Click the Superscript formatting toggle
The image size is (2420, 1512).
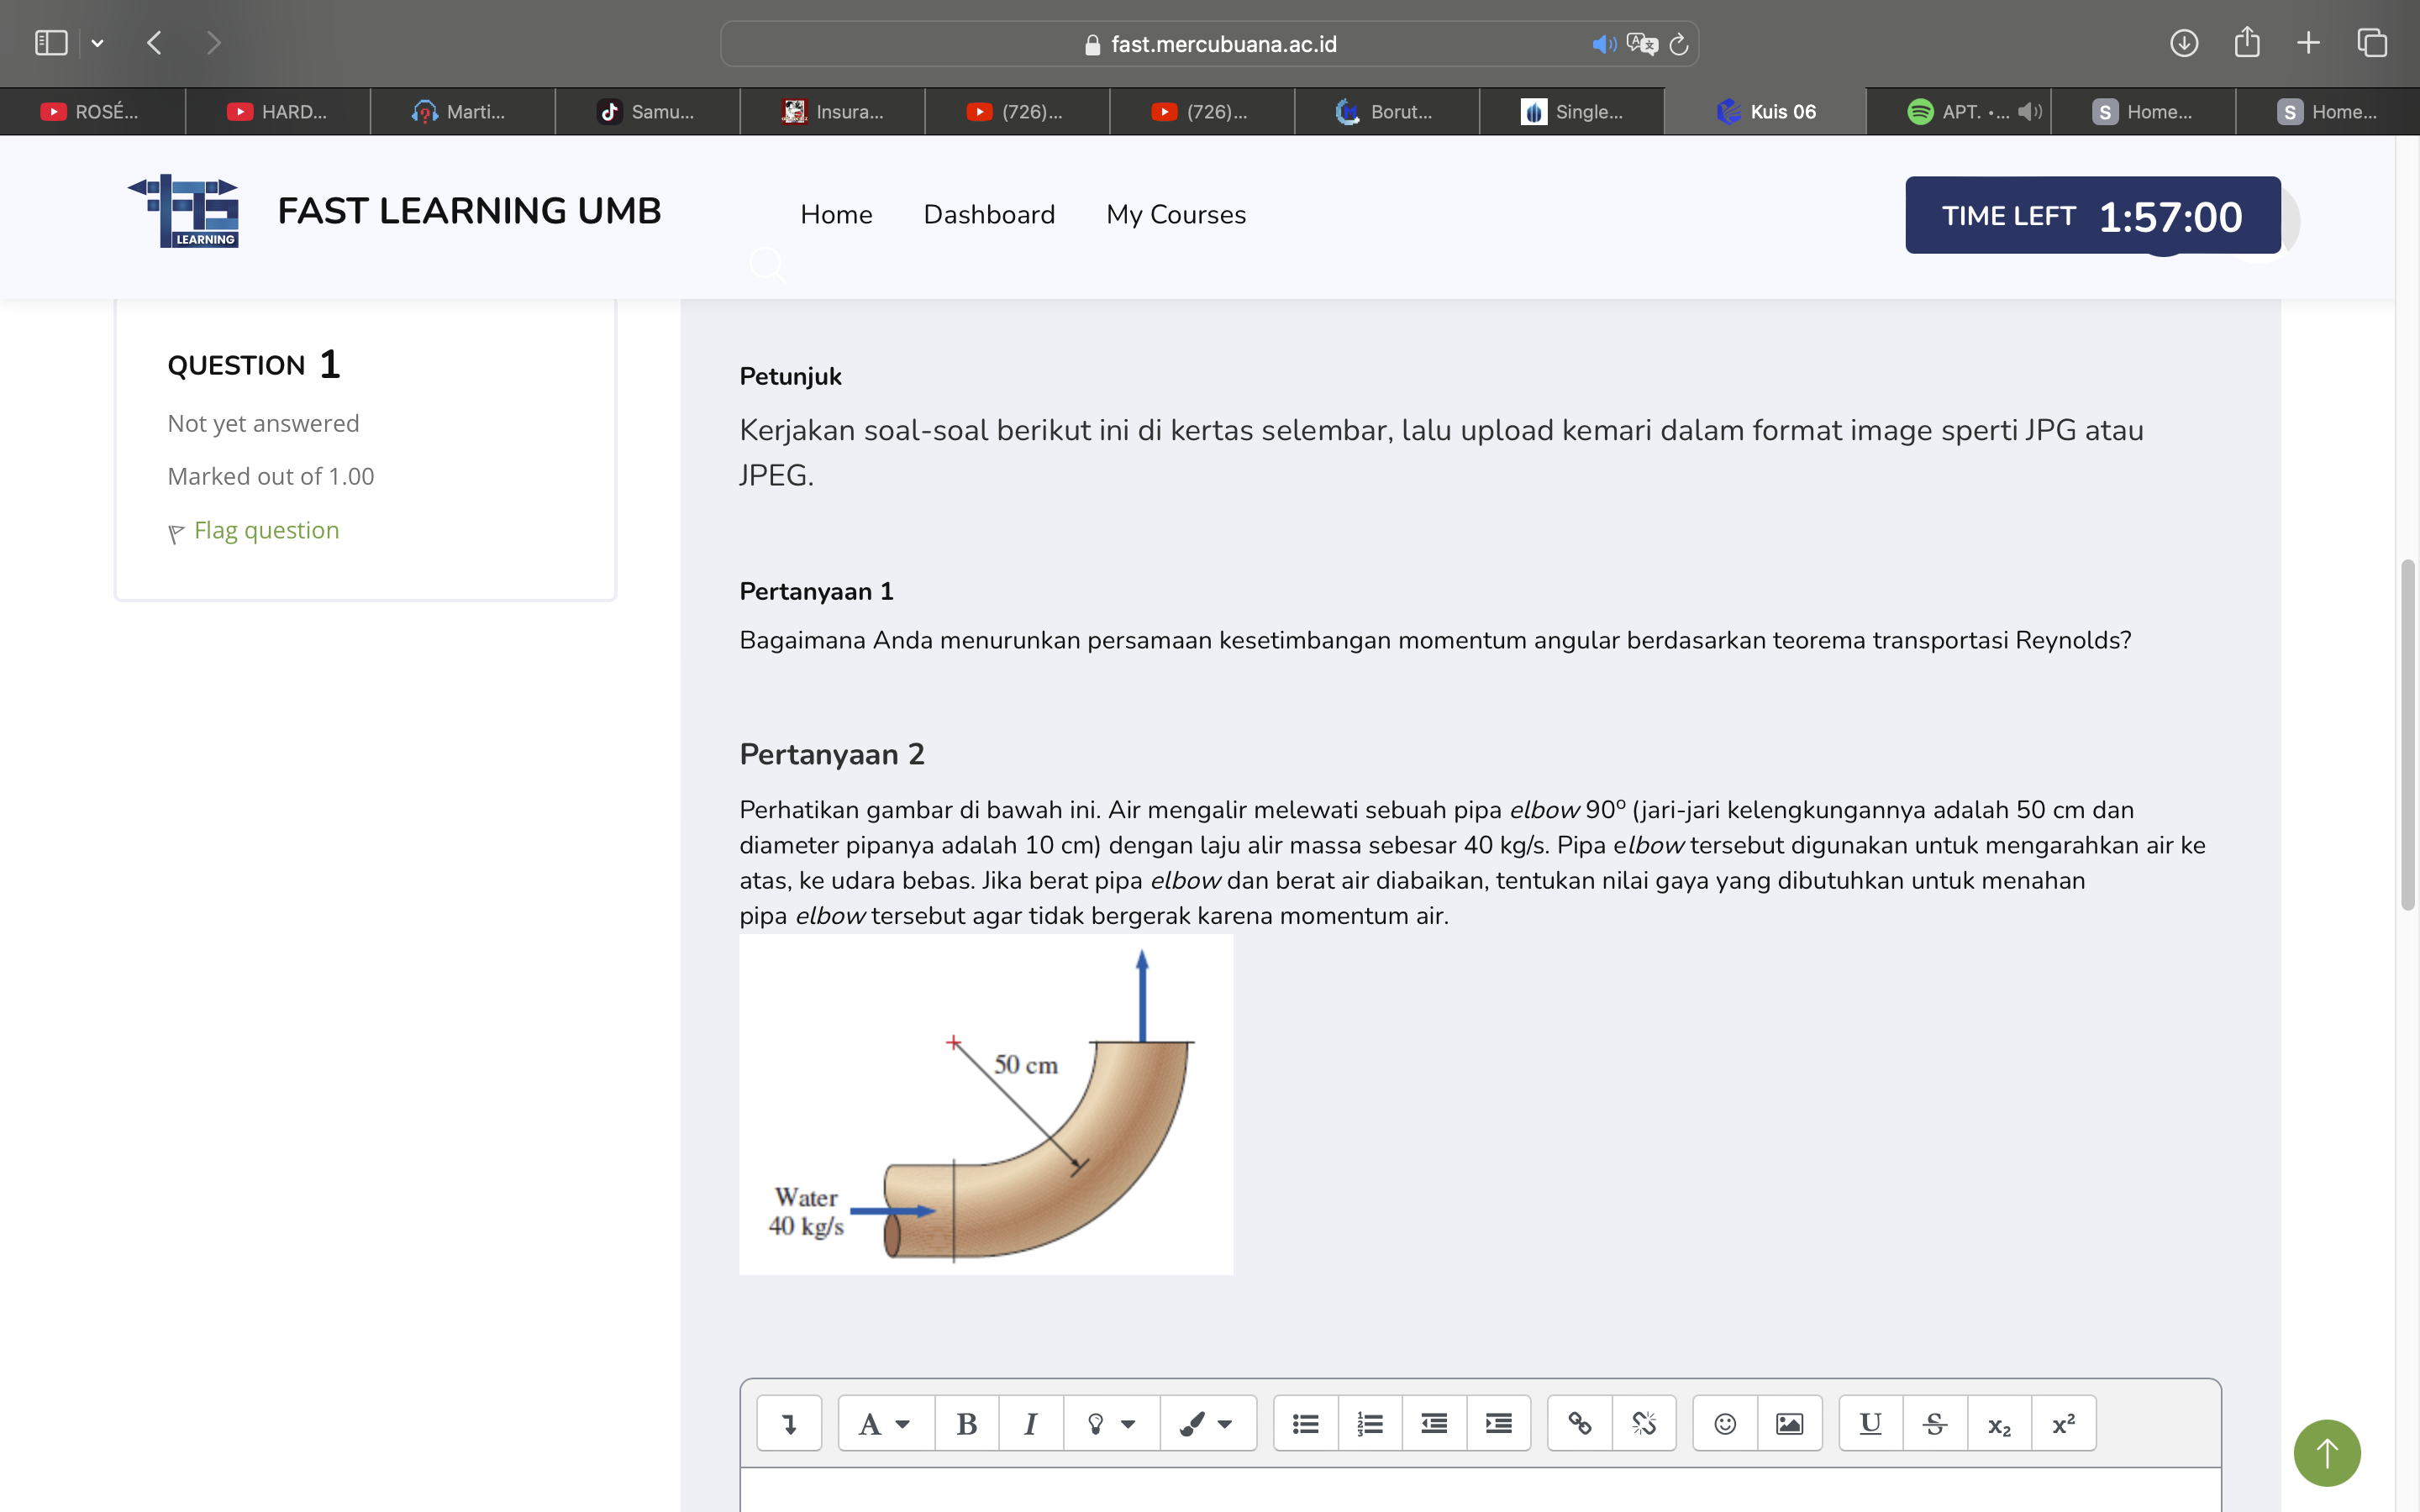(x=2063, y=1423)
